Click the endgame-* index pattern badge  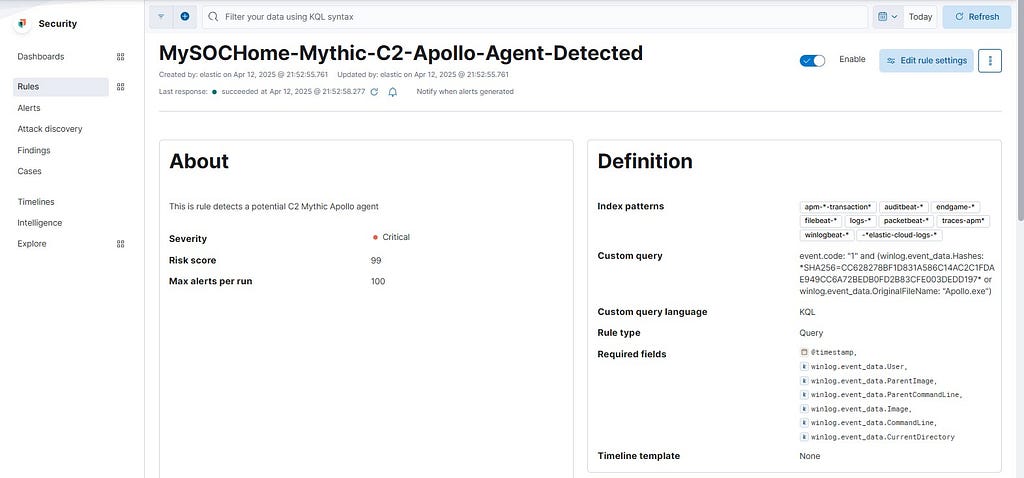[955, 206]
